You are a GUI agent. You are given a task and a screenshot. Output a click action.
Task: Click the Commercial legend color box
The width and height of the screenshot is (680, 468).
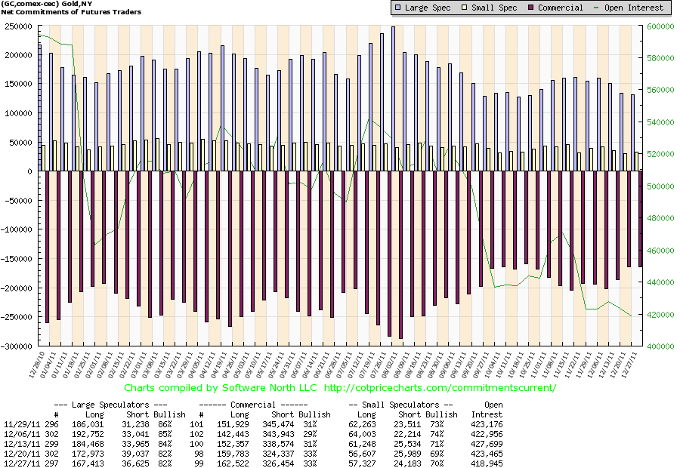pos(531,8)
